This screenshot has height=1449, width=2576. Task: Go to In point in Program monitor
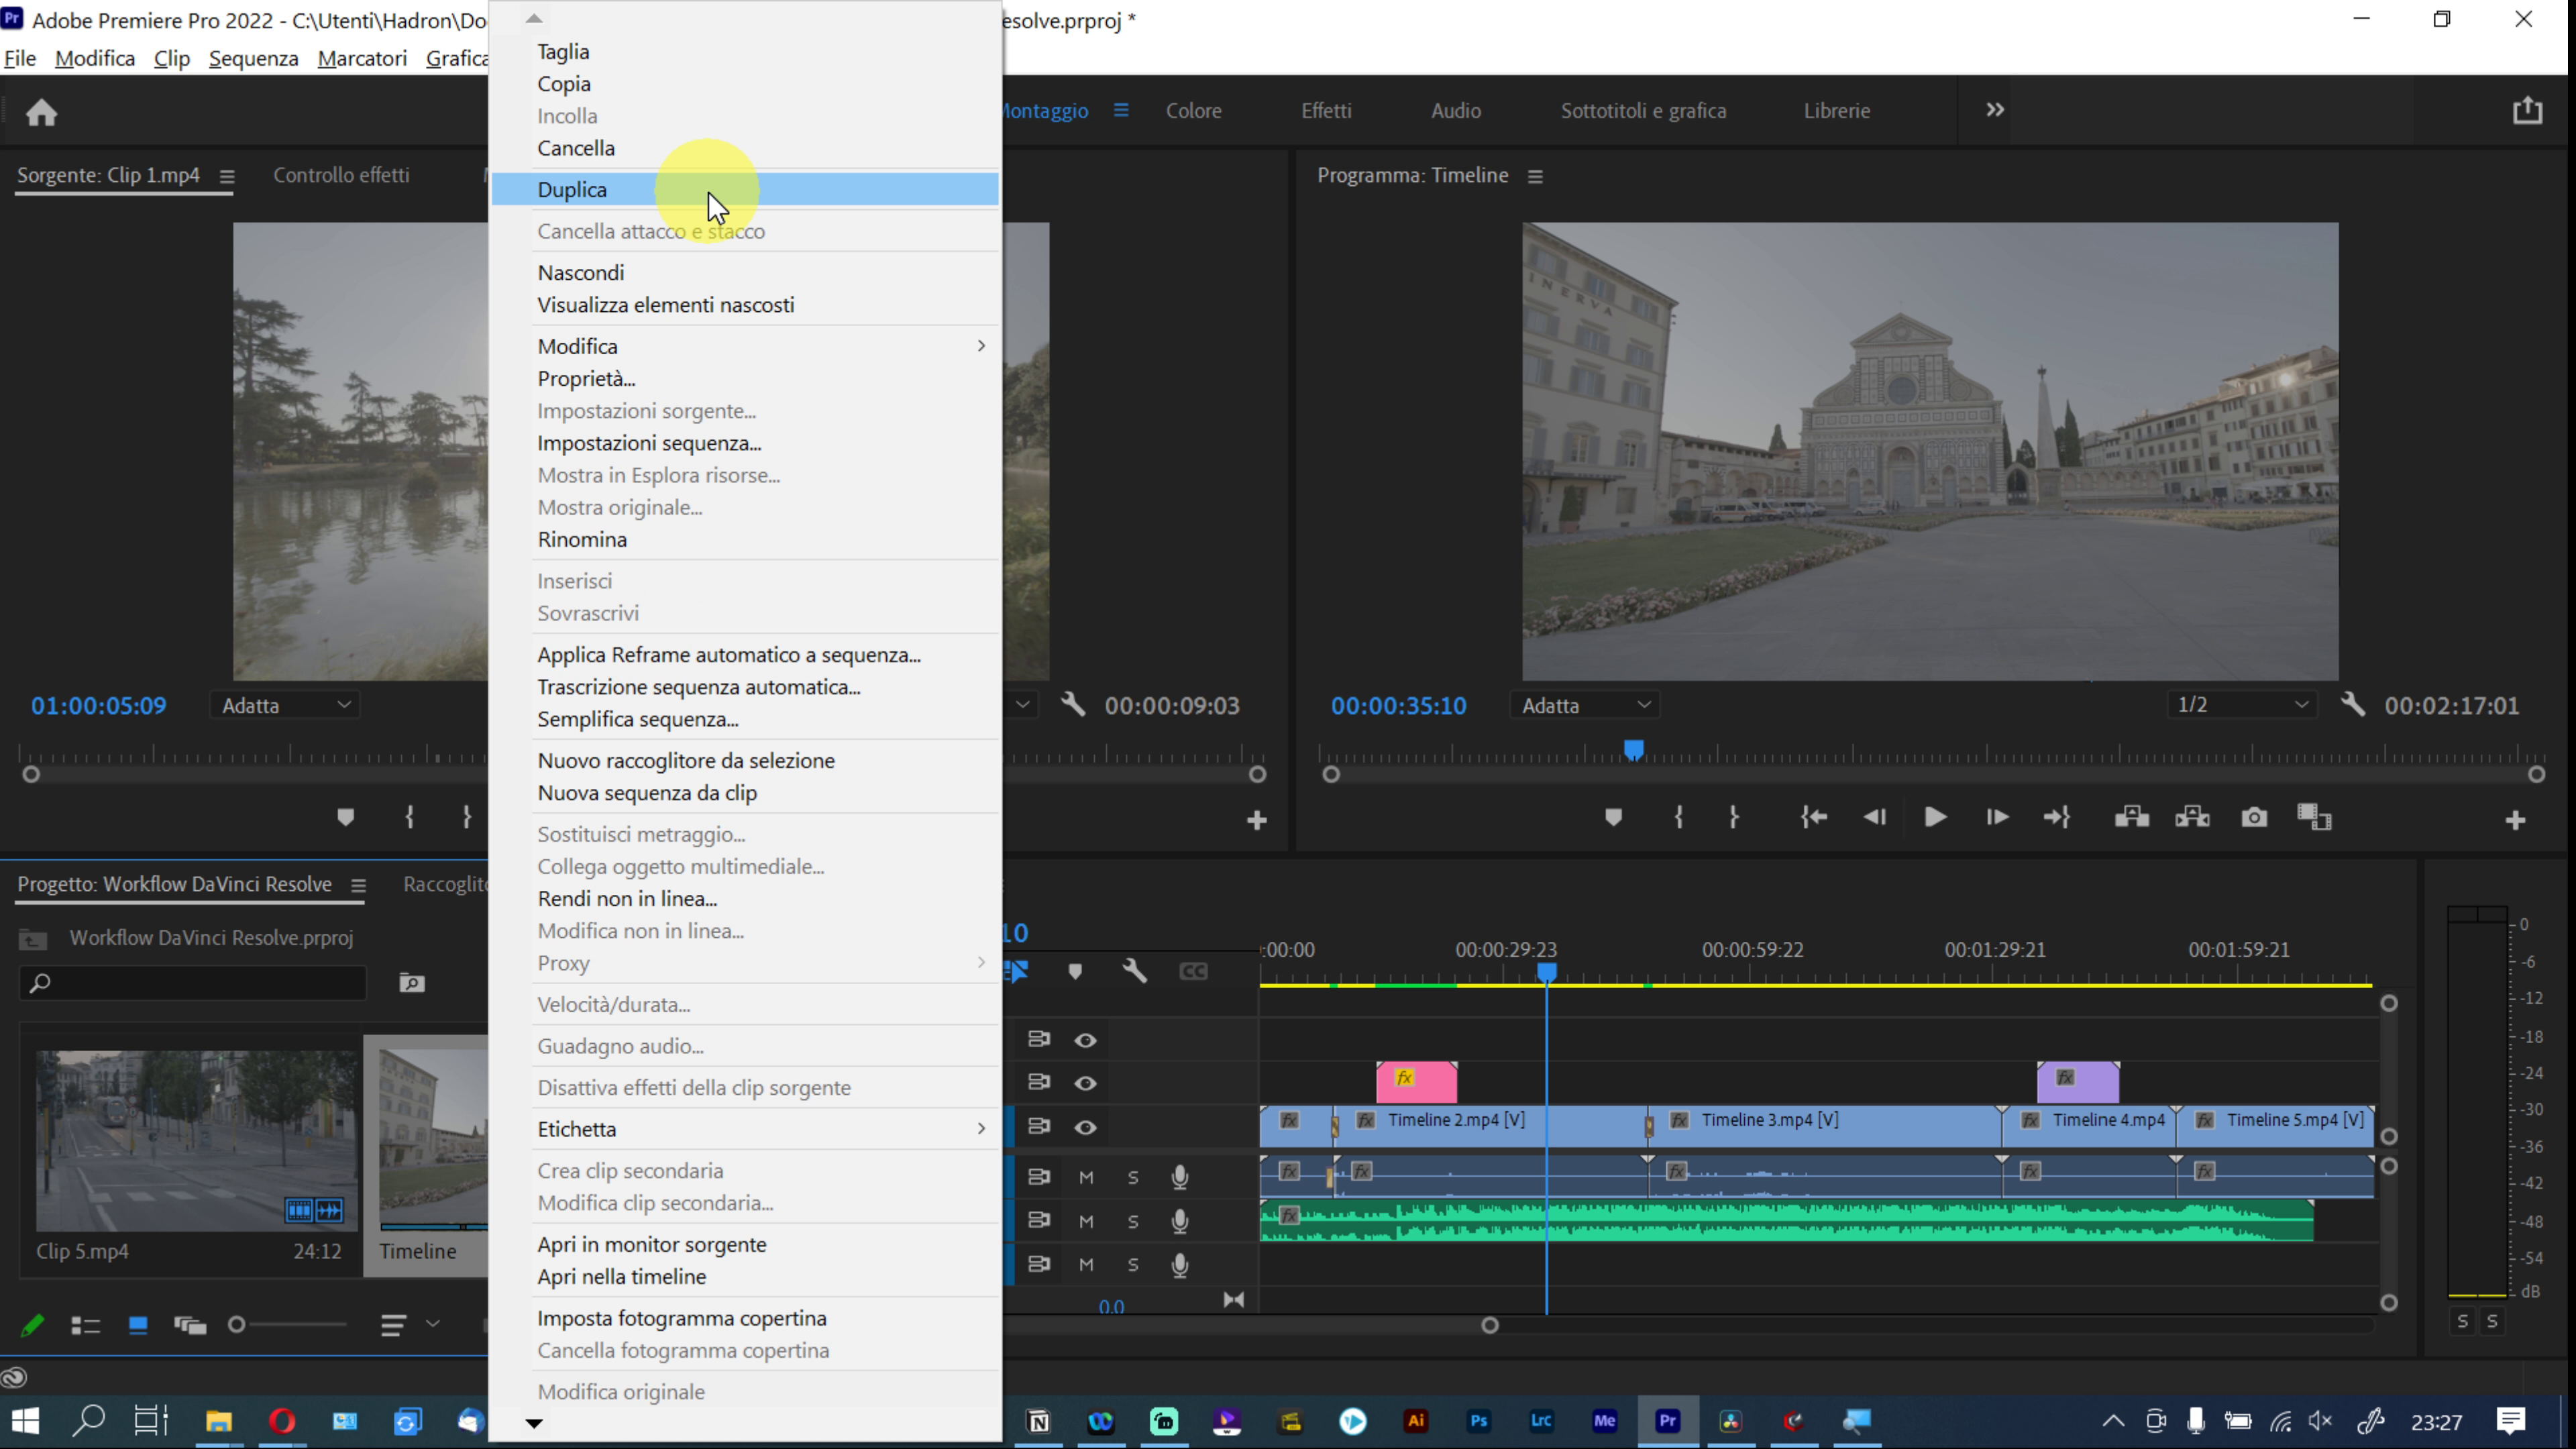(x=1814, y=818)
